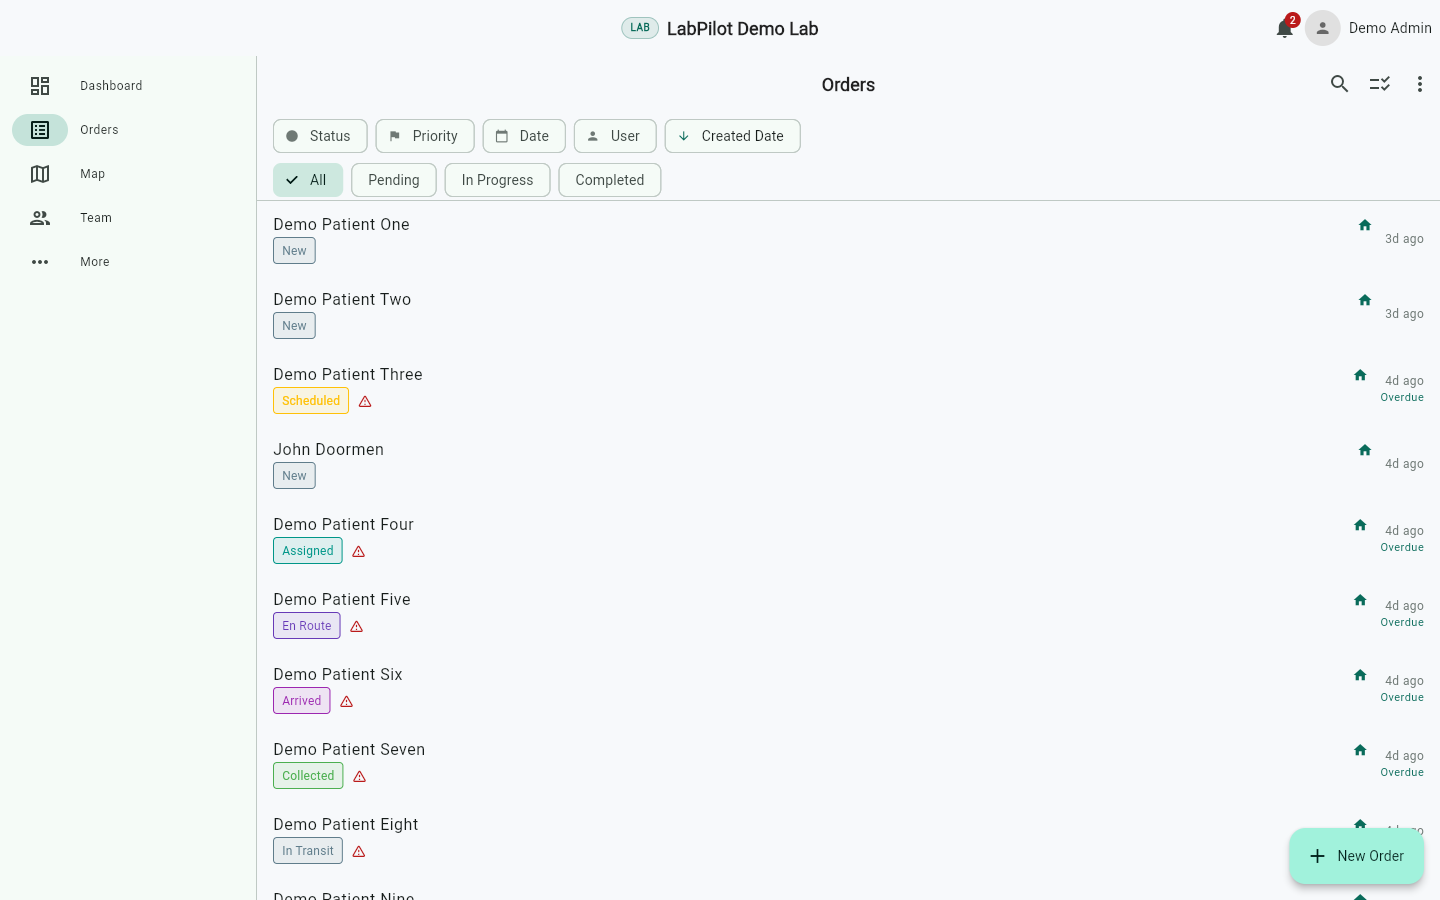Open John Doormen order
The width and height of the screenshot is (1440, 900).
[848, 463]
